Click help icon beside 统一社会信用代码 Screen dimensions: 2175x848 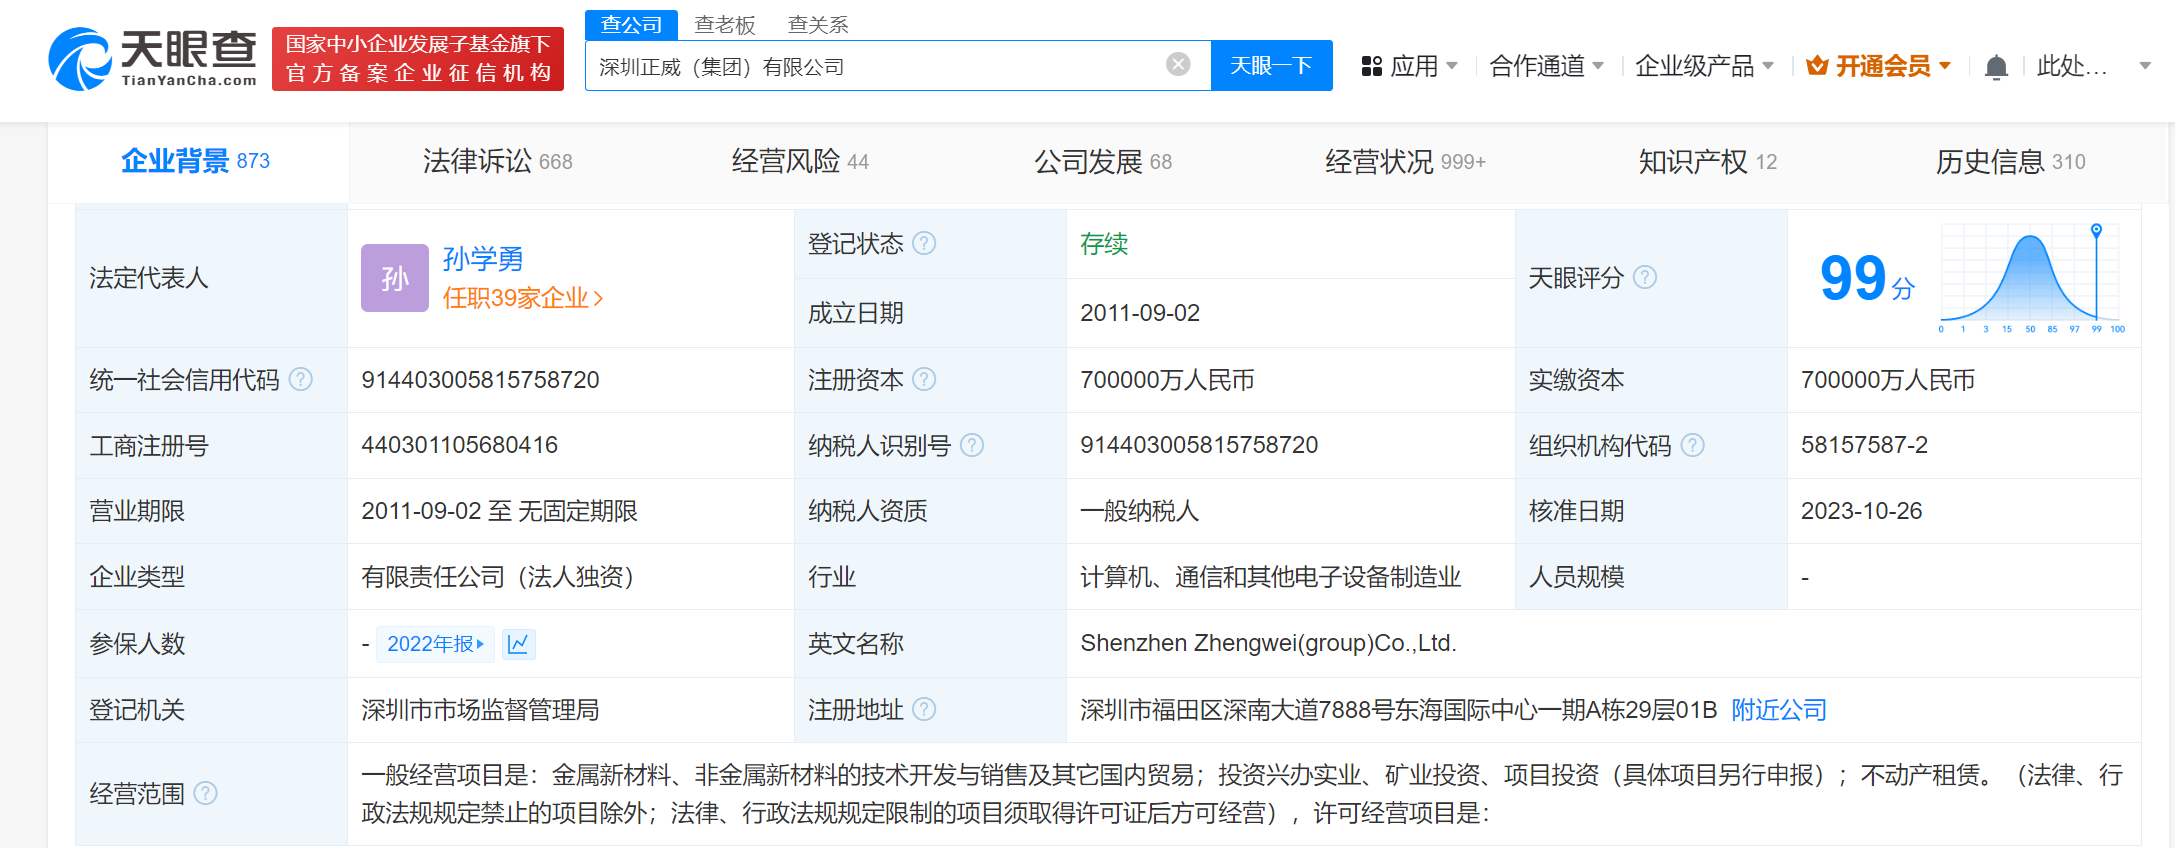click(x=301, y=380)
